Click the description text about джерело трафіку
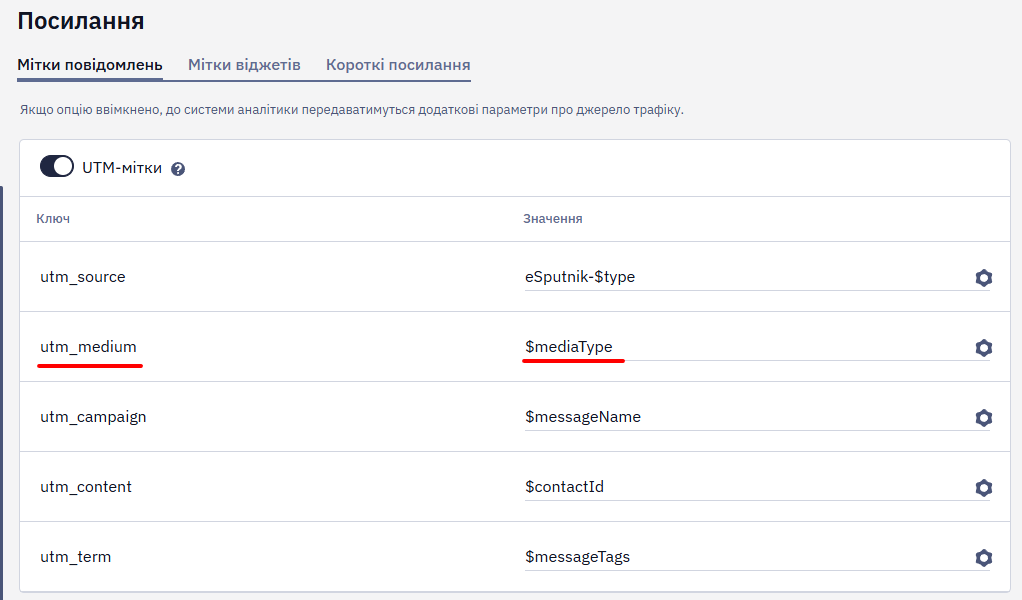Screen dimensions: 1022x600 (x=352, y=109)
